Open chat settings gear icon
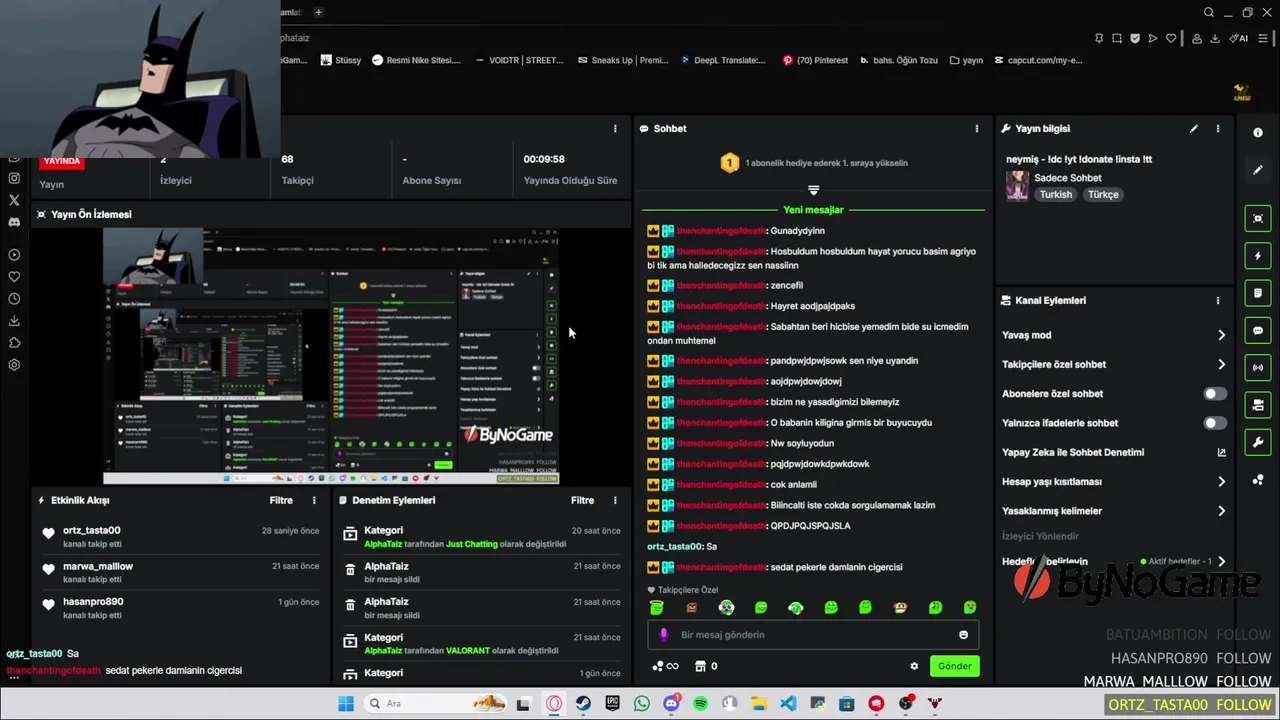Viewport: 1280px width, 720px height. point(914,666)
